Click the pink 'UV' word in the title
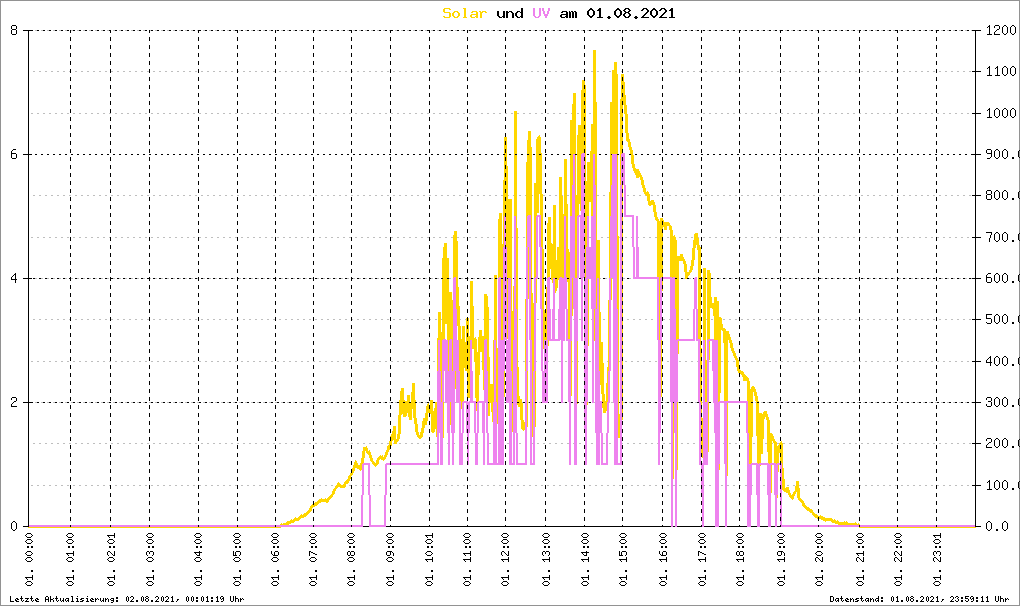Image resolution: width=1020 pixels, height=606 pixels. point(541,13)
